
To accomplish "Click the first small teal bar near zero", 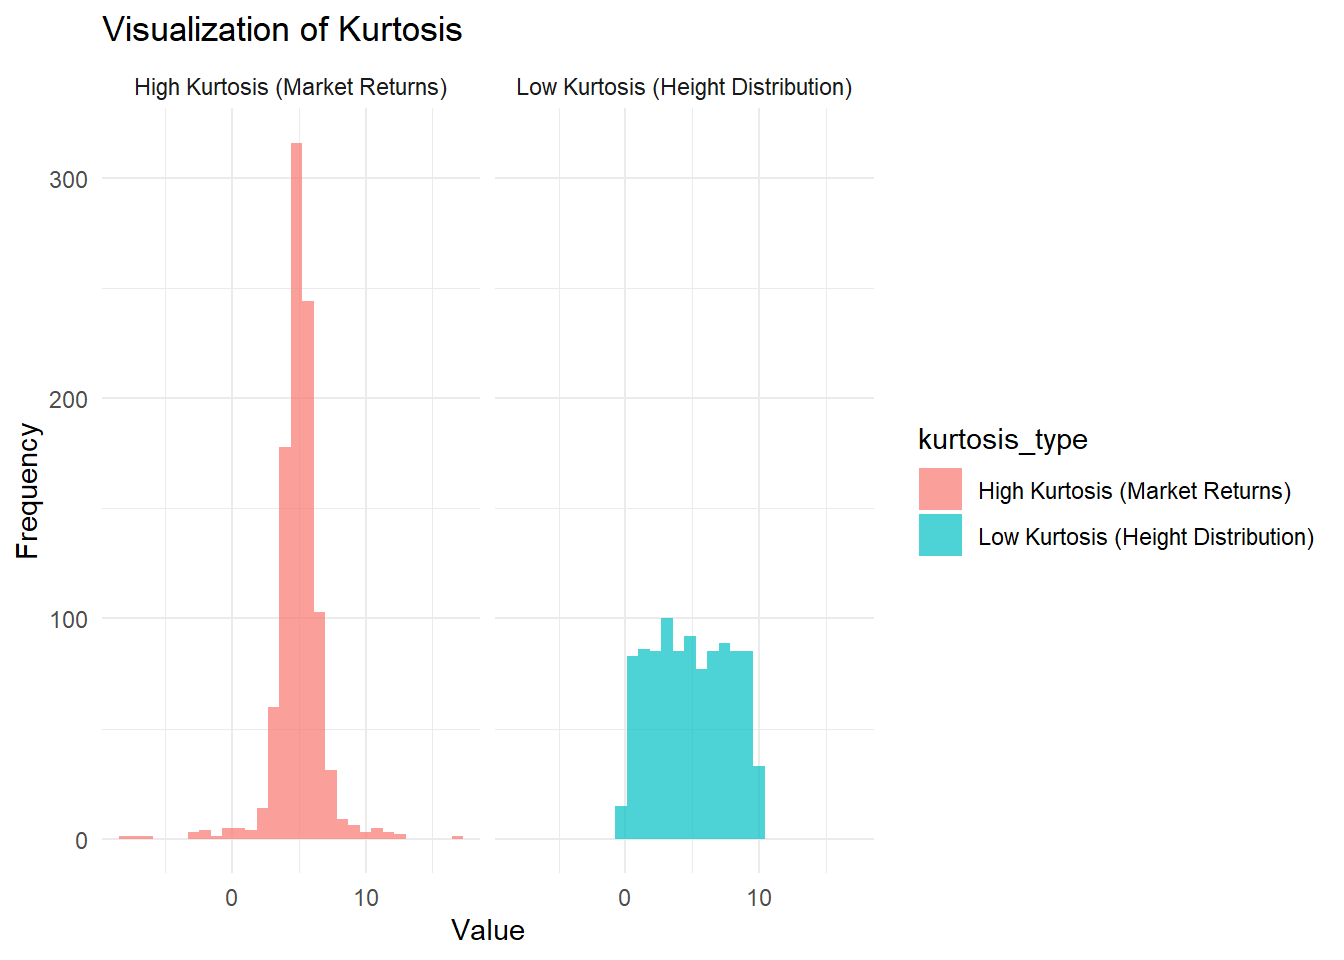I will tap(620, 822).
